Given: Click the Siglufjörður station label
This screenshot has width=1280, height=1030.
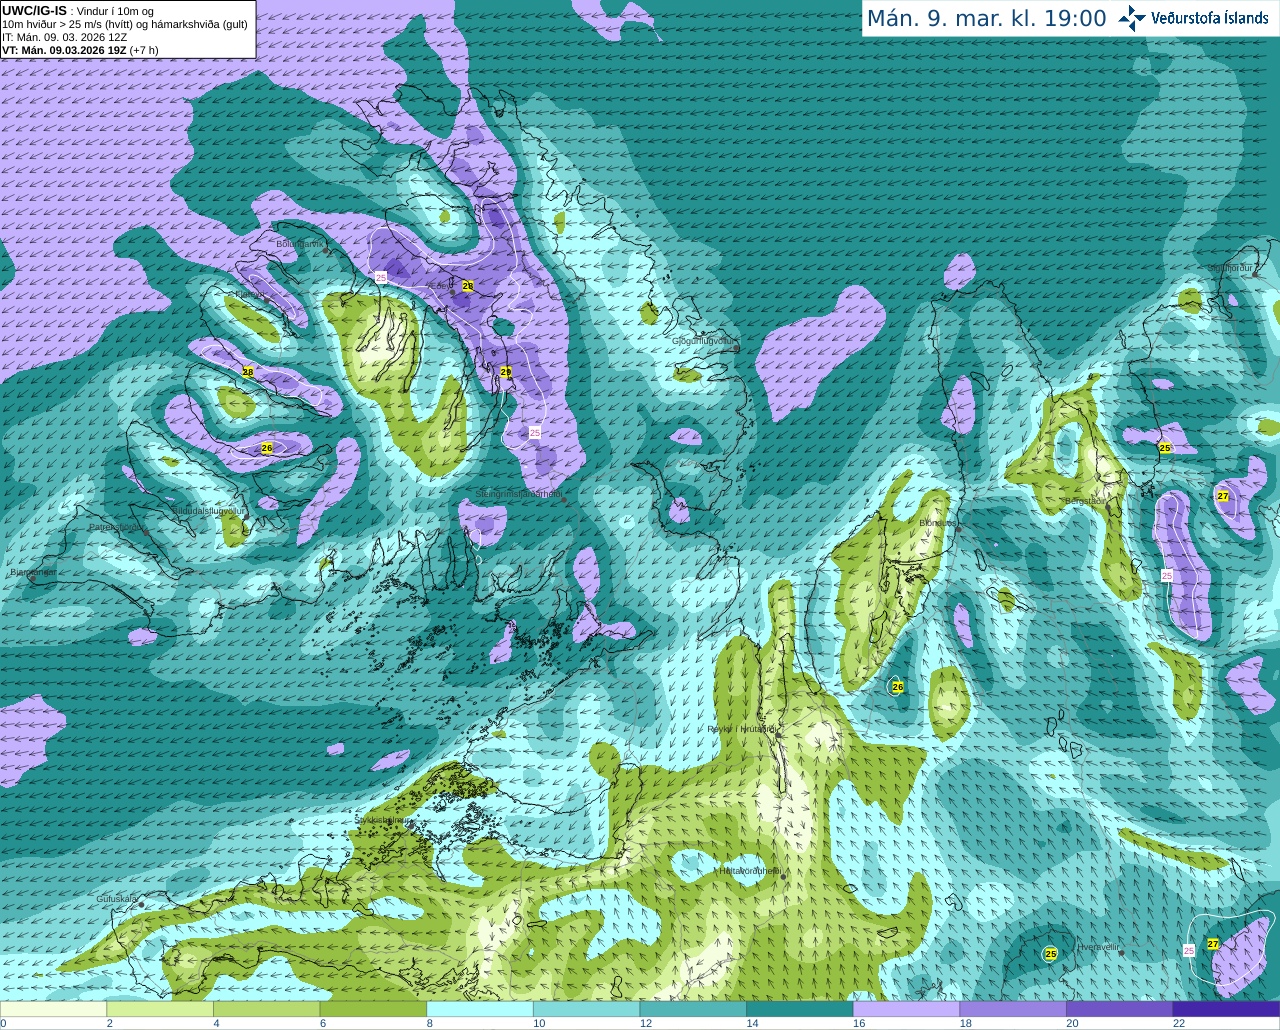Looking at the screenshot, I should (x=1230, y=268).
